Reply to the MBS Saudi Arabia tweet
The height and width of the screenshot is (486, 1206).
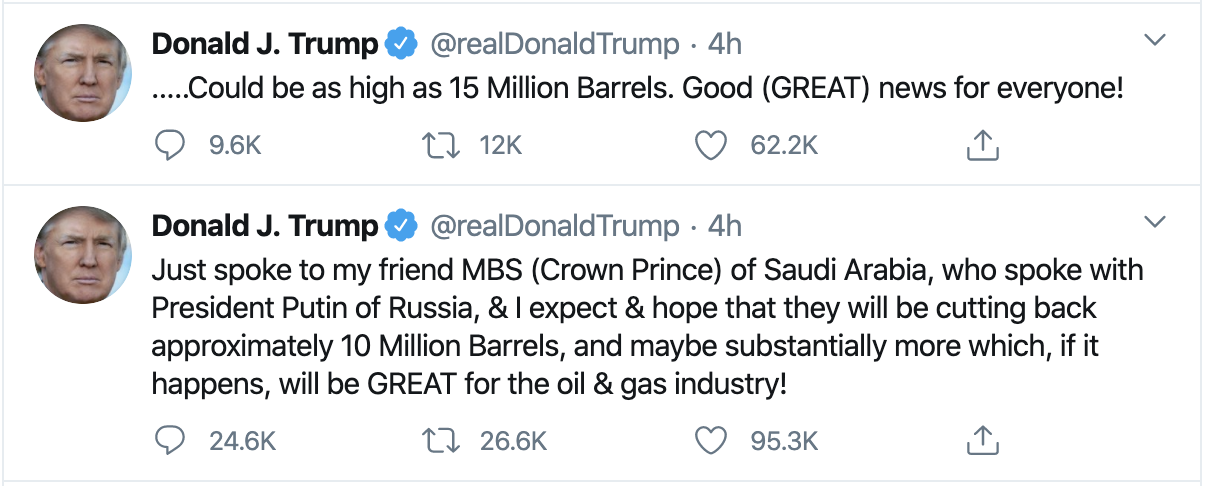click(x=172, y=440)
